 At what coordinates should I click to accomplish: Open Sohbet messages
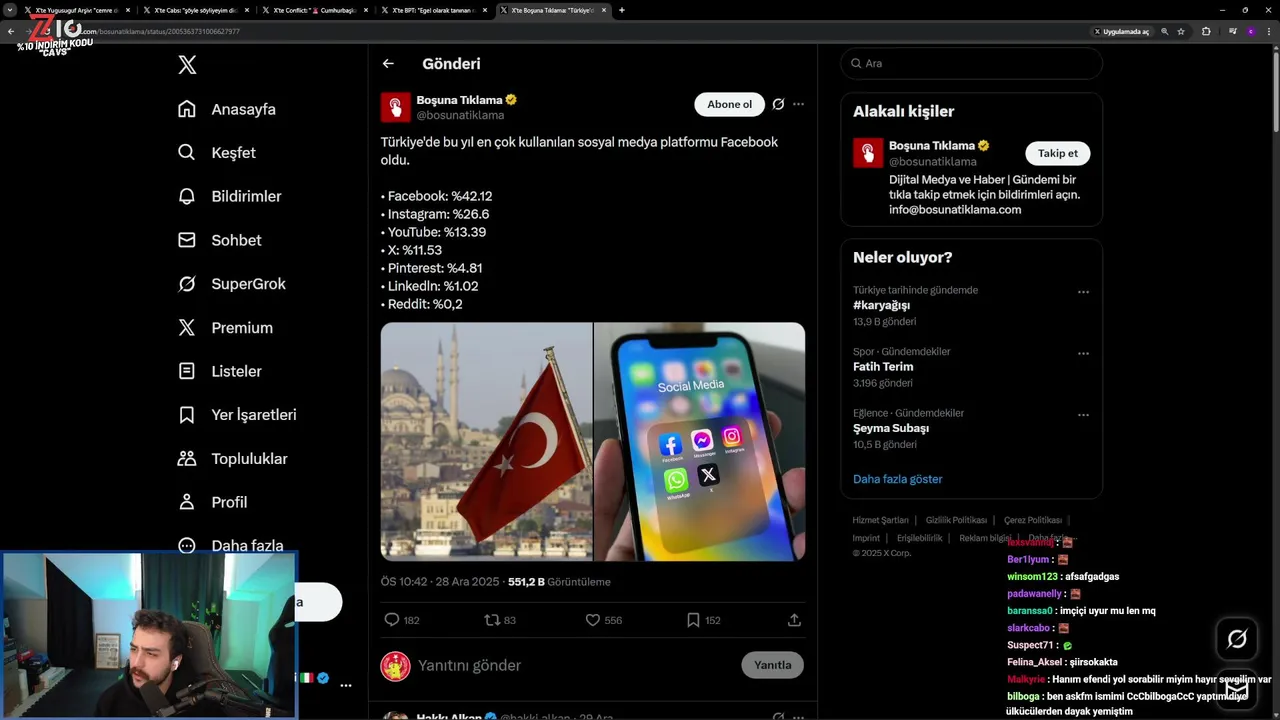pos(219,240)
